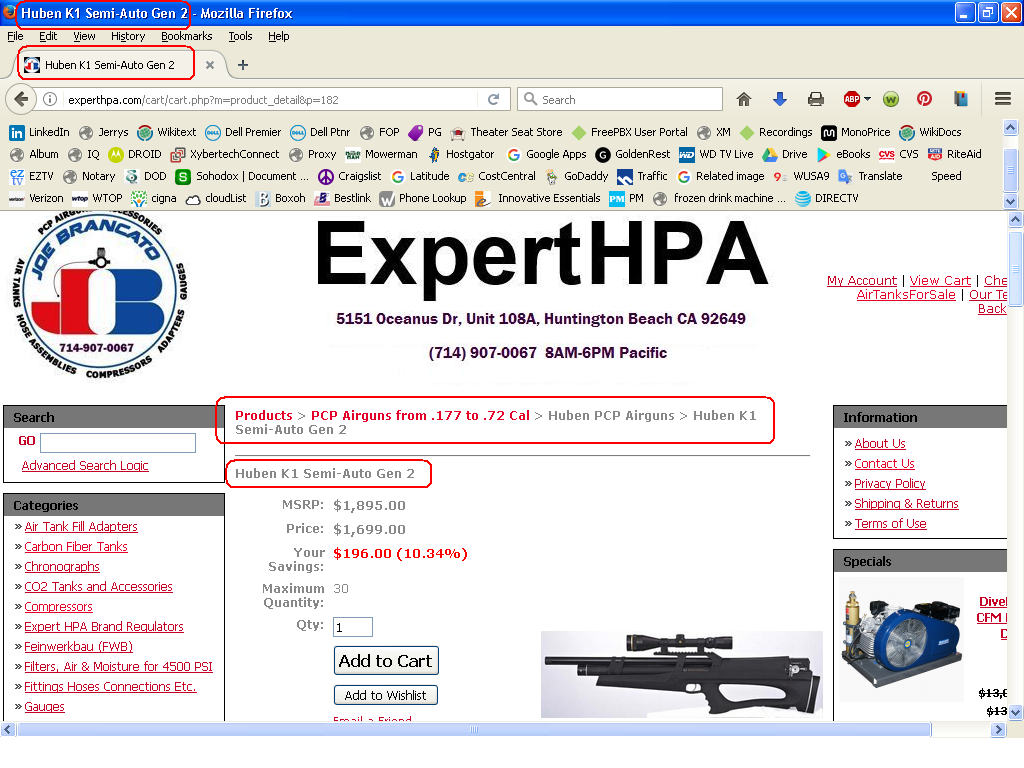Open the DIRECTV bookmark
This screenshot has width=1024, height=768.
tap(827, 199)
